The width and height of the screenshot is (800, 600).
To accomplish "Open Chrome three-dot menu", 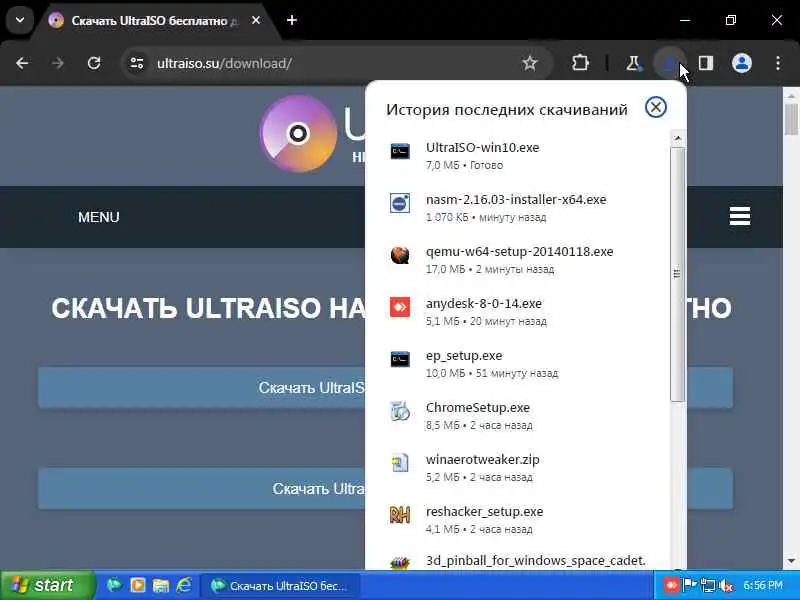I will point(778,63).
